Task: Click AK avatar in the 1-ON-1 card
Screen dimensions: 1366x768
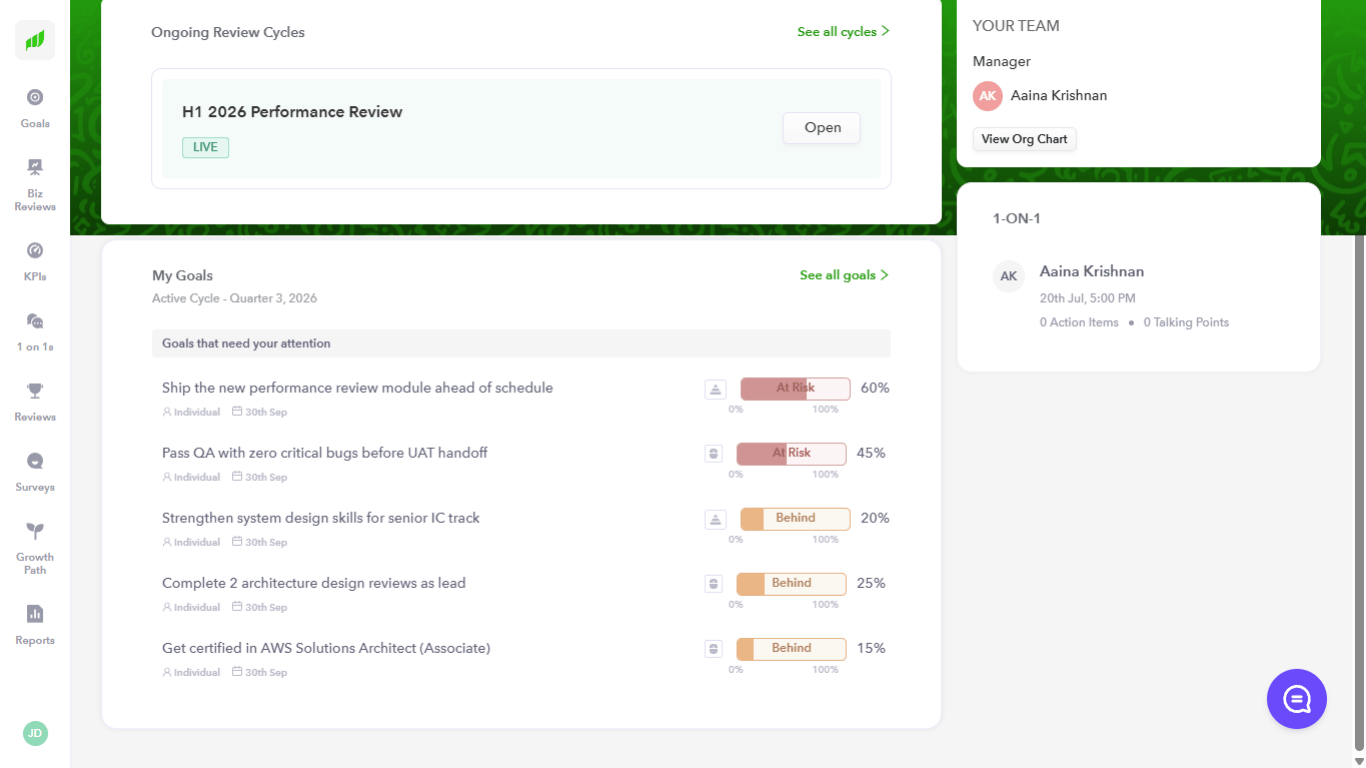Action: click(1009, 276)
